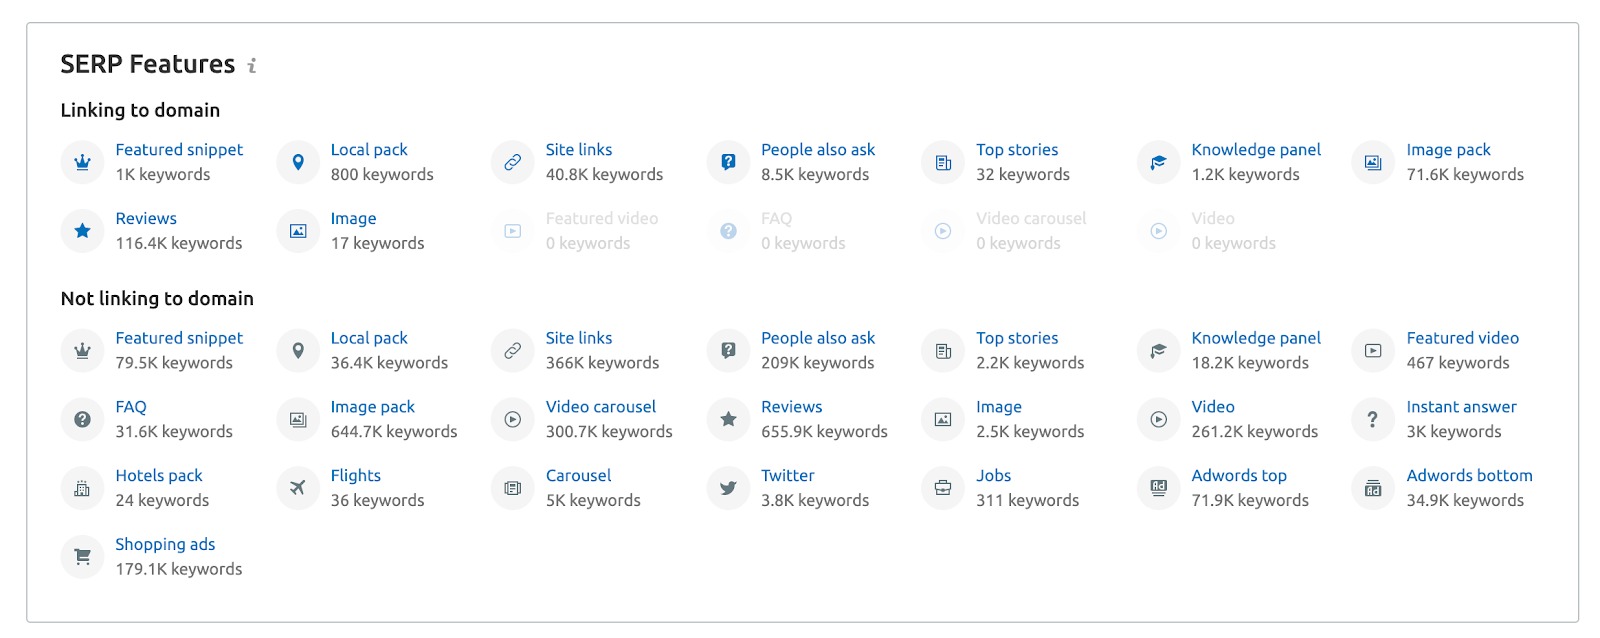Click the Video carousel play icon
The width and height of the screenshot is (1600, 638).
(x=512, y=419)
